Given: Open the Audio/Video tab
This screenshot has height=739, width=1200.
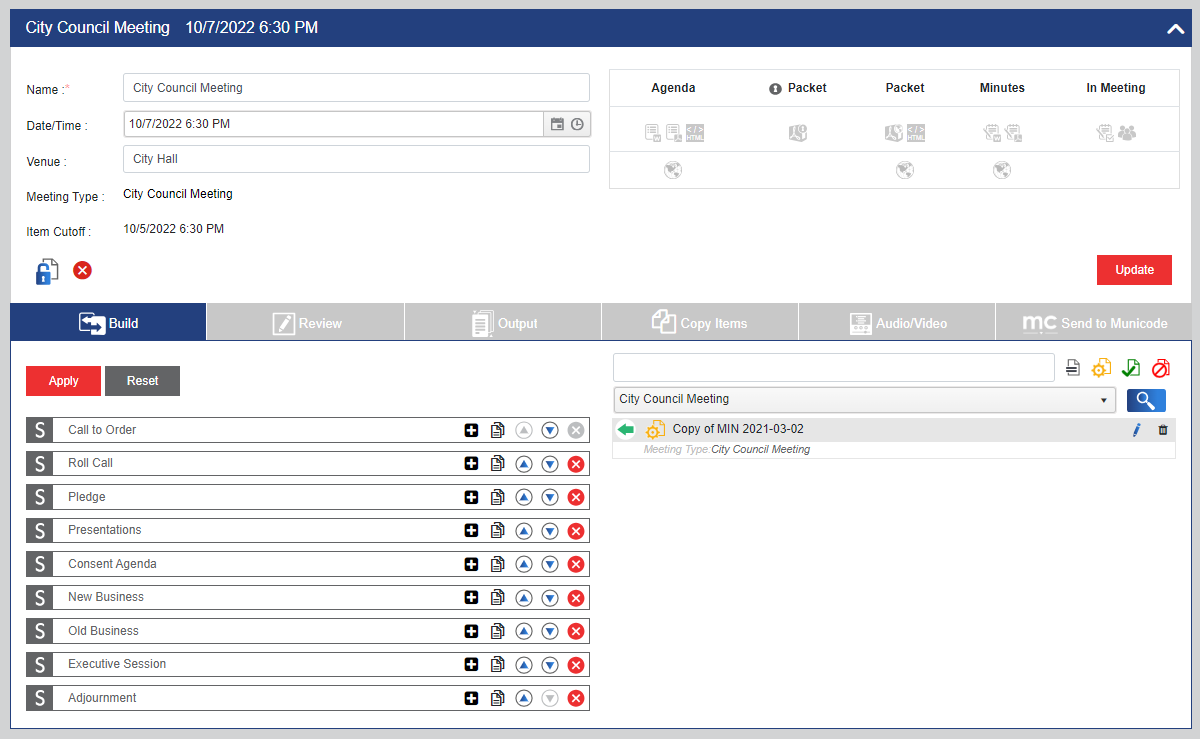Looking at the screenshot, I should (x=897, y=323).
